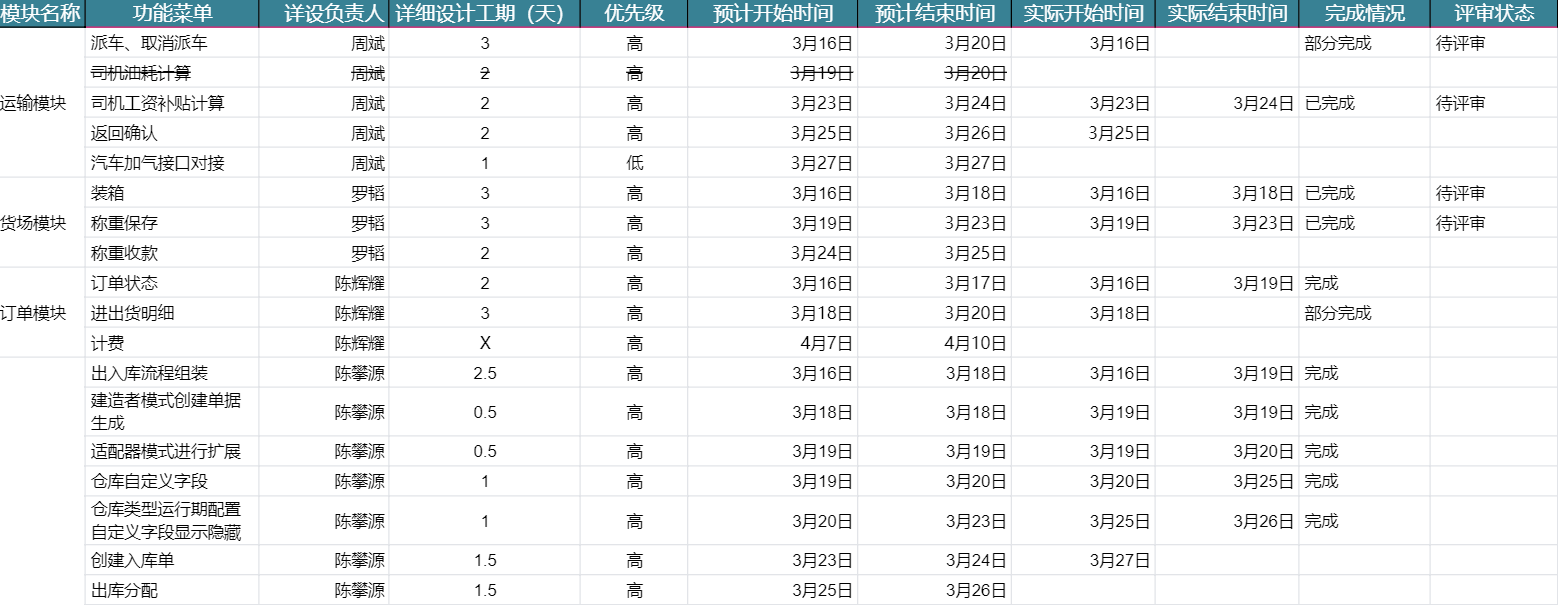
Task: Click the 评审状态 column header
Action: pos(1493,13)
